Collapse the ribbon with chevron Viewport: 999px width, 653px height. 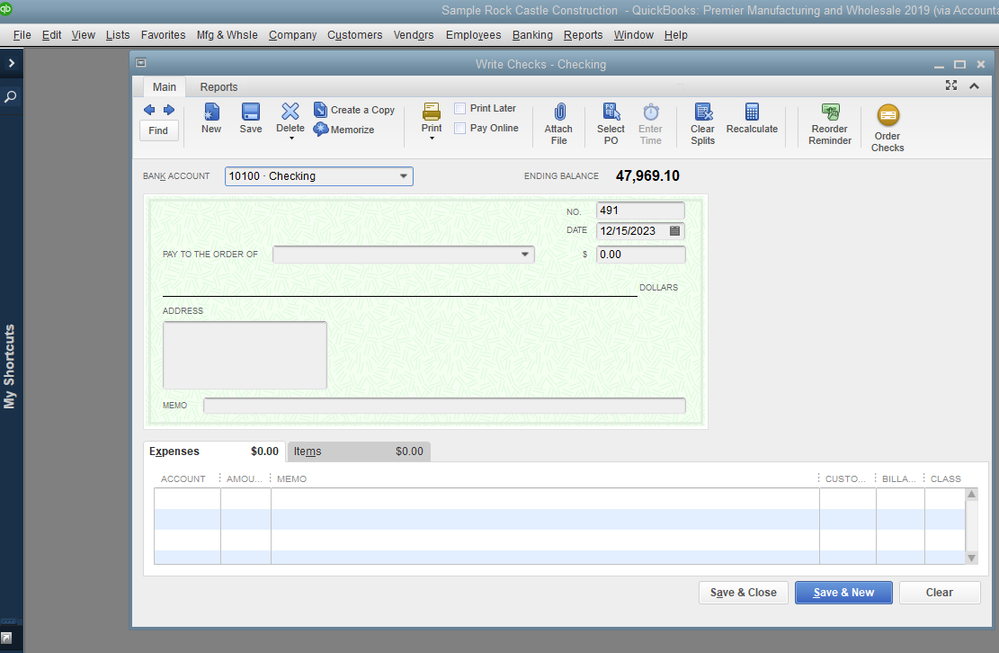(974, 86)
